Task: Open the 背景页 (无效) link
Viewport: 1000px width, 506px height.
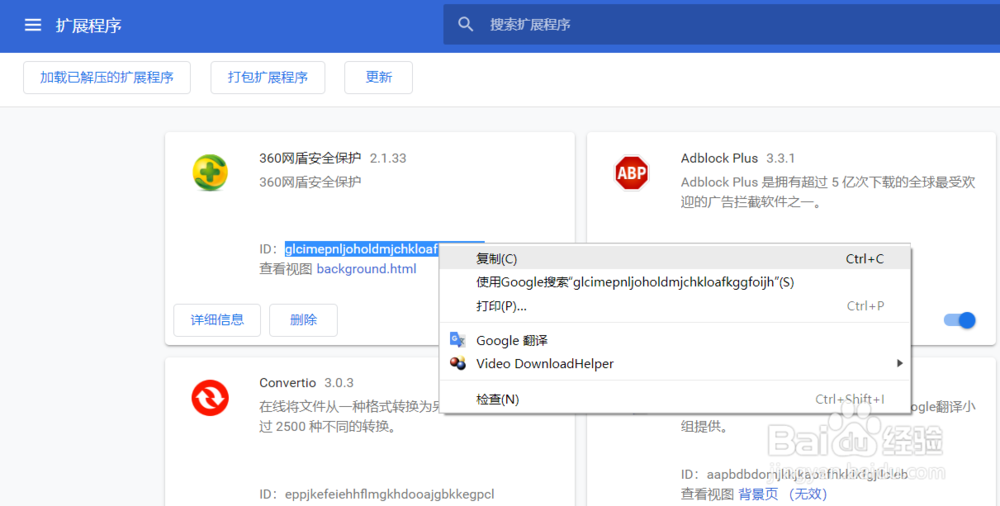Action: (783, 494)
